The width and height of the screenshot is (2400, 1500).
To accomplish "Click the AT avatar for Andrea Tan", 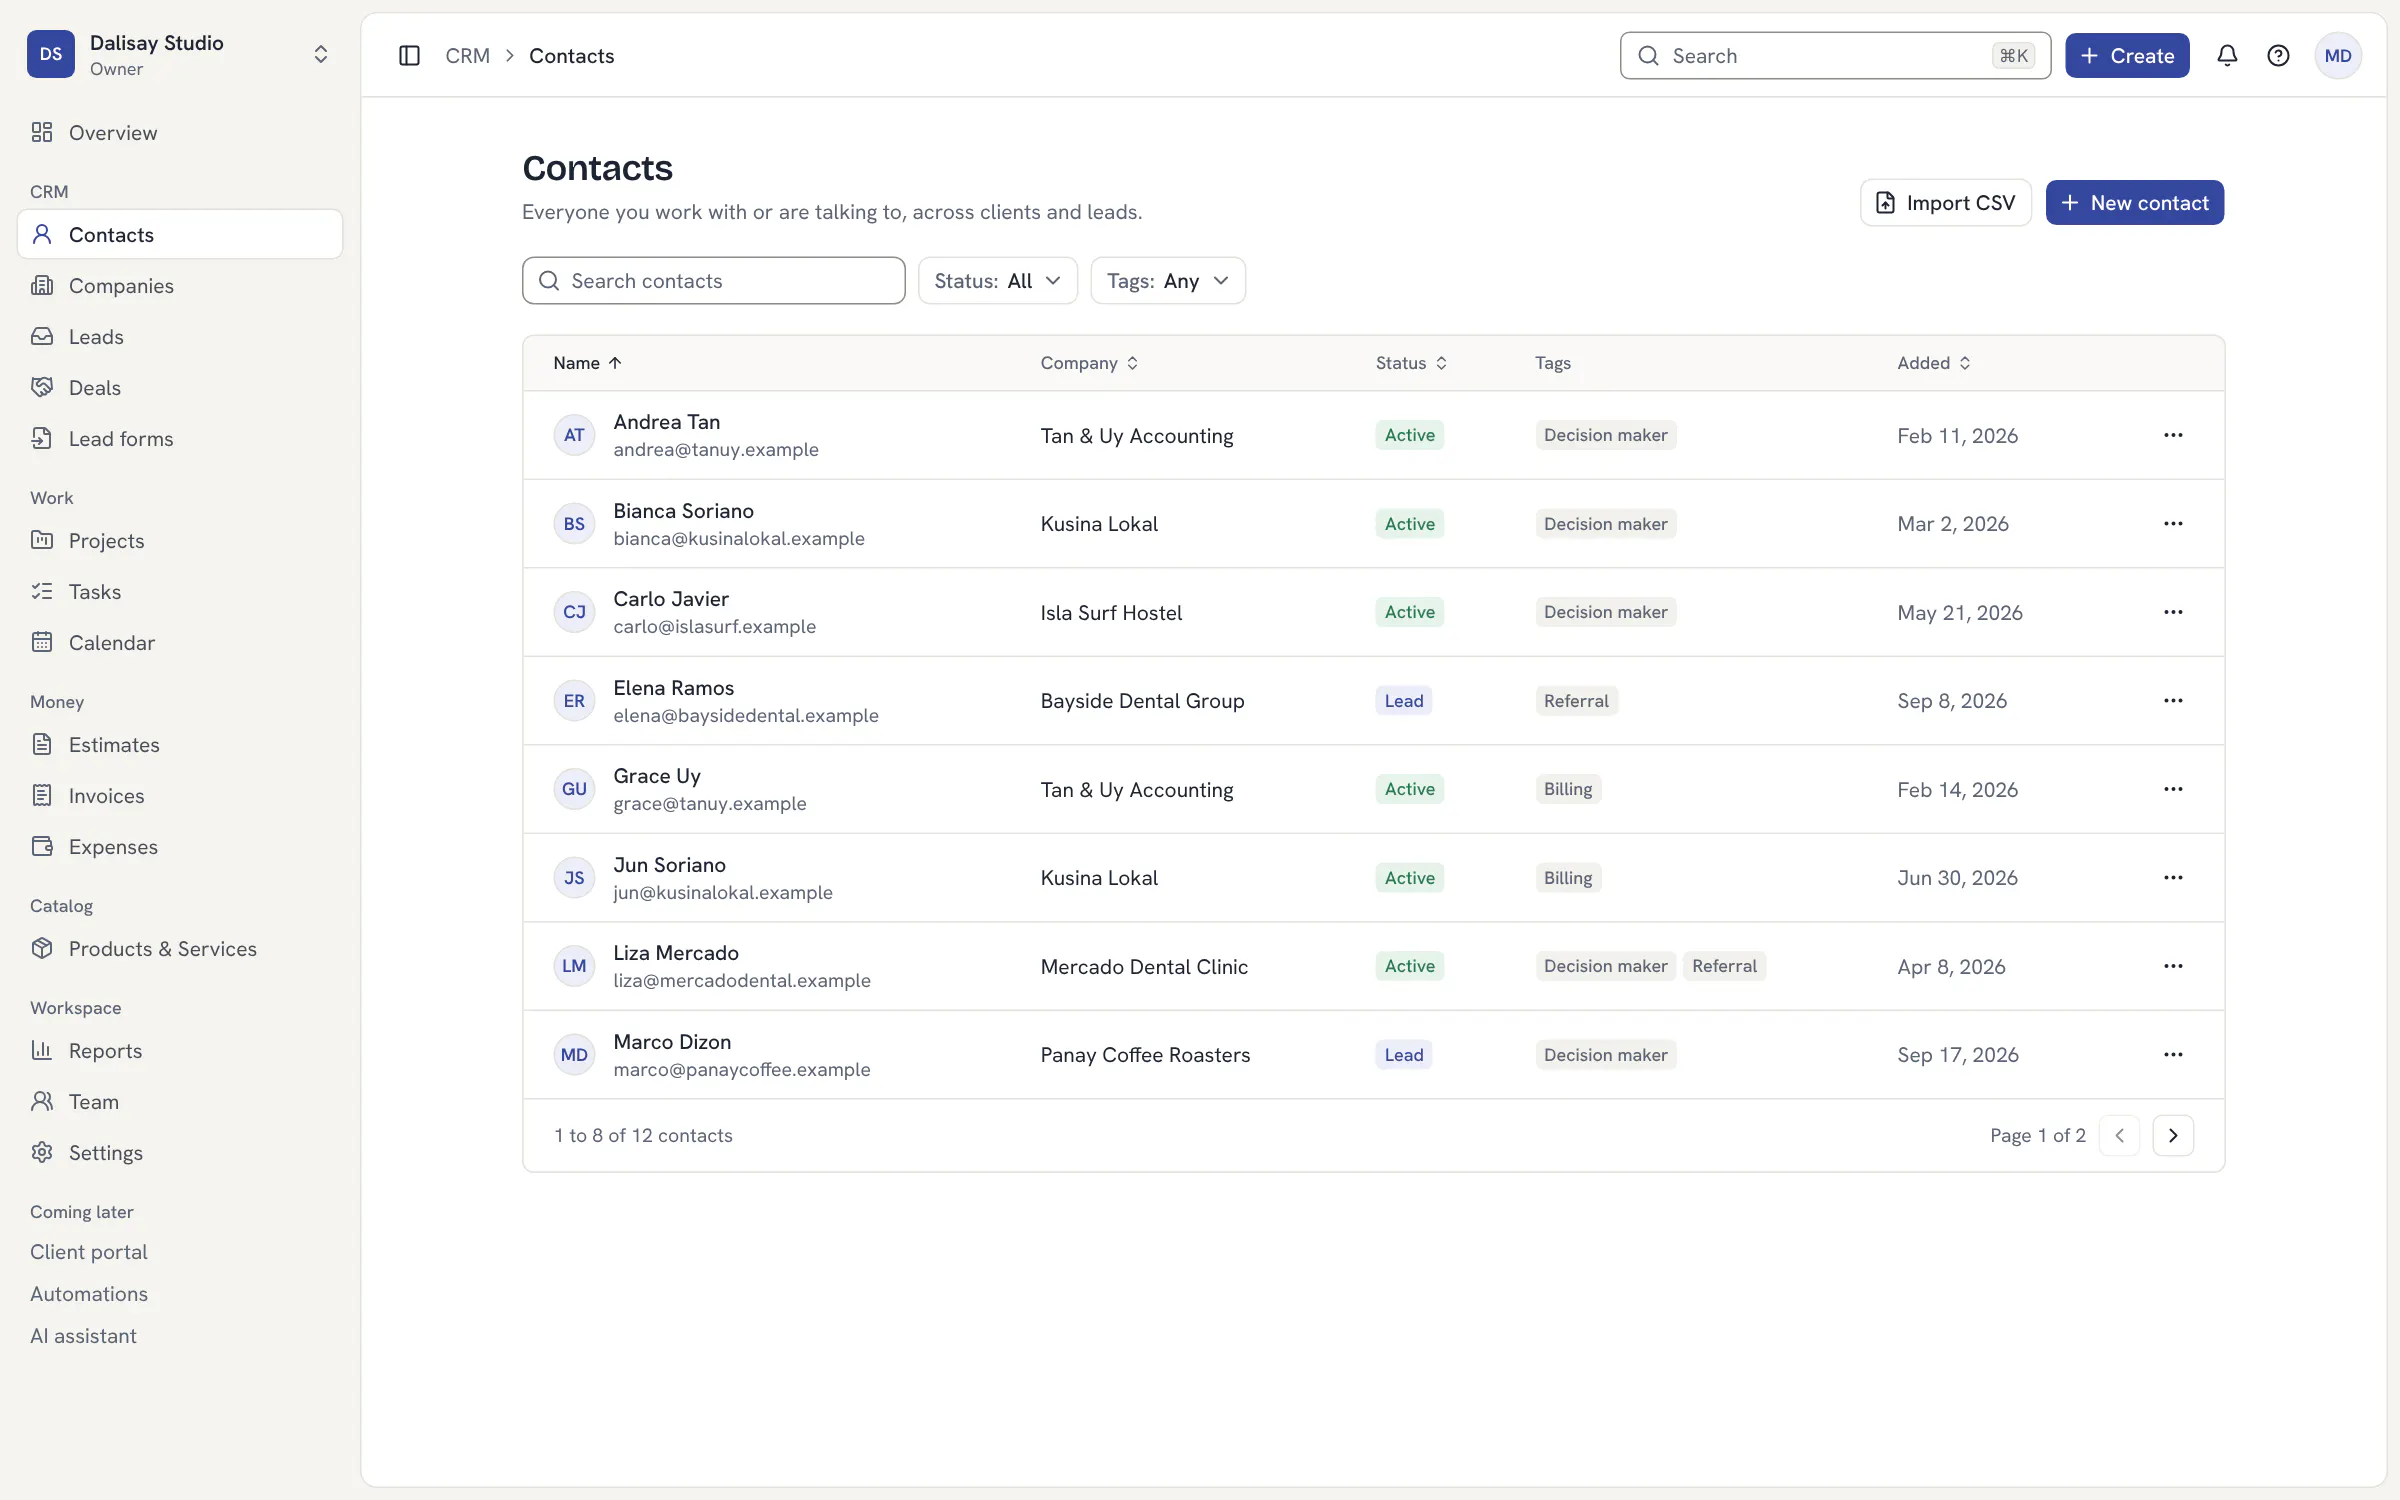I will [x=574, y=435].
